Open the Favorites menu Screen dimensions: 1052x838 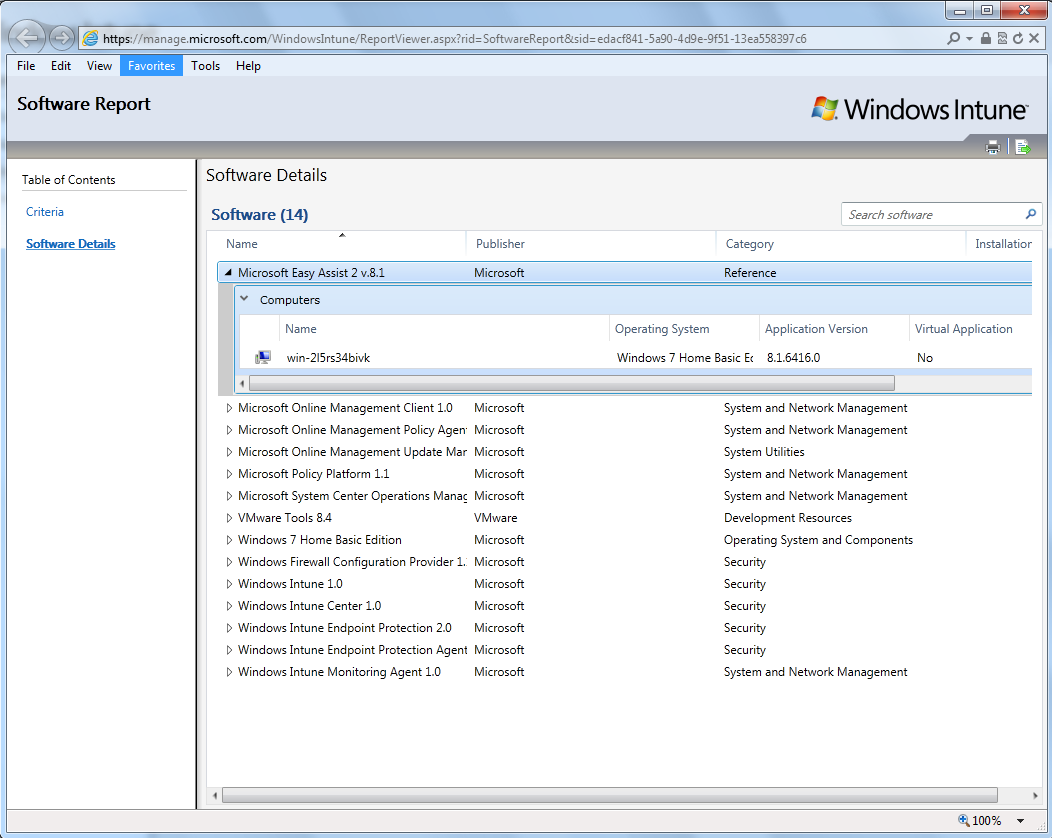pyautogui.click(x=152, y=66)
